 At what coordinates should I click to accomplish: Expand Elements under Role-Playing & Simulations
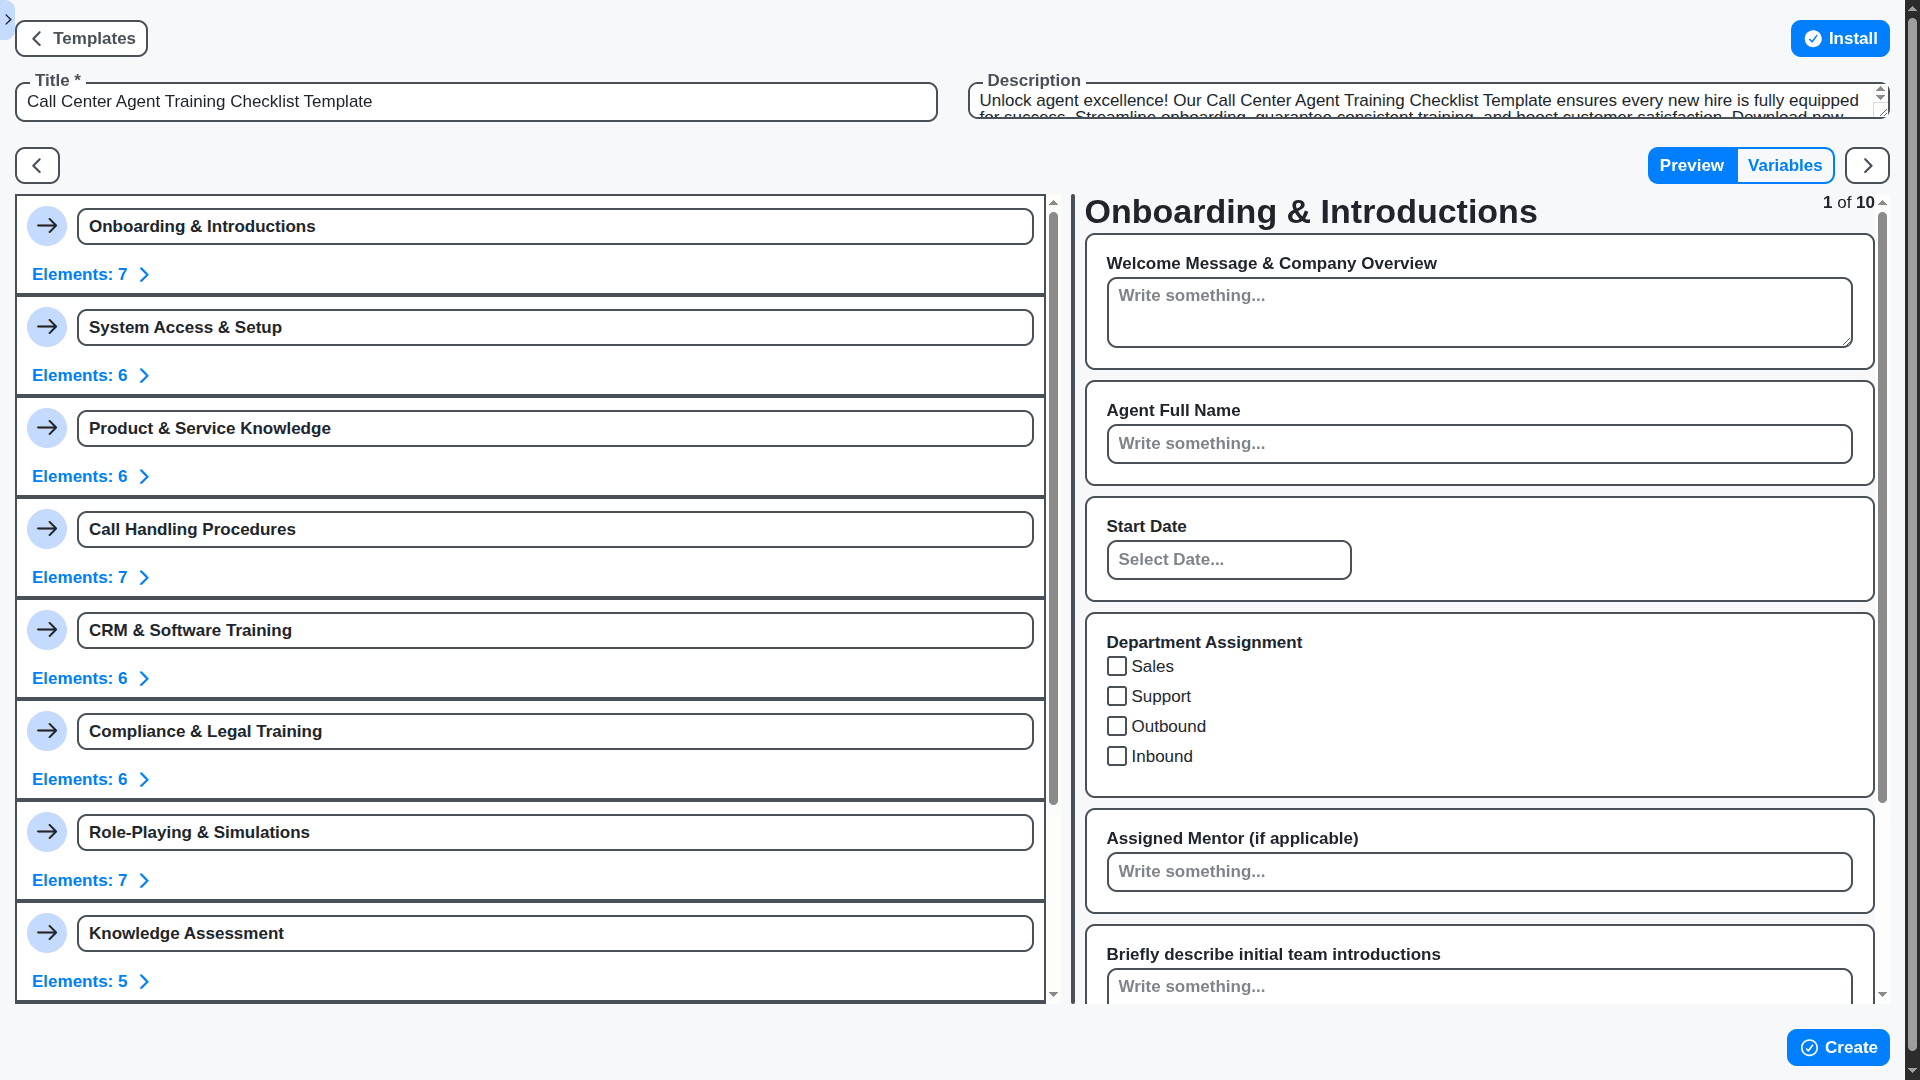90,880
